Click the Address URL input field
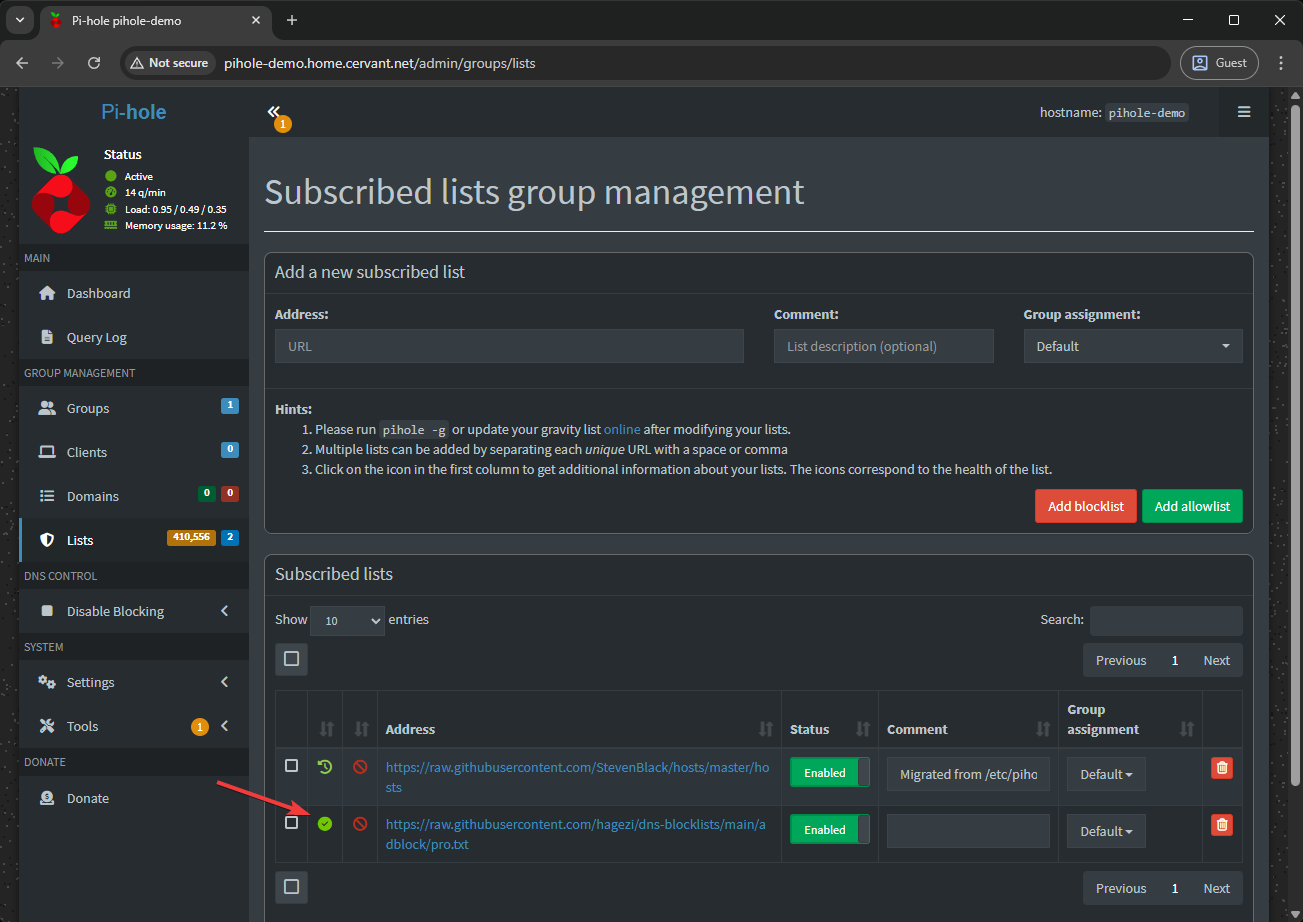The height and width of the screenshot is (922, 1303). pyautogui.click(x=509, y=346)
